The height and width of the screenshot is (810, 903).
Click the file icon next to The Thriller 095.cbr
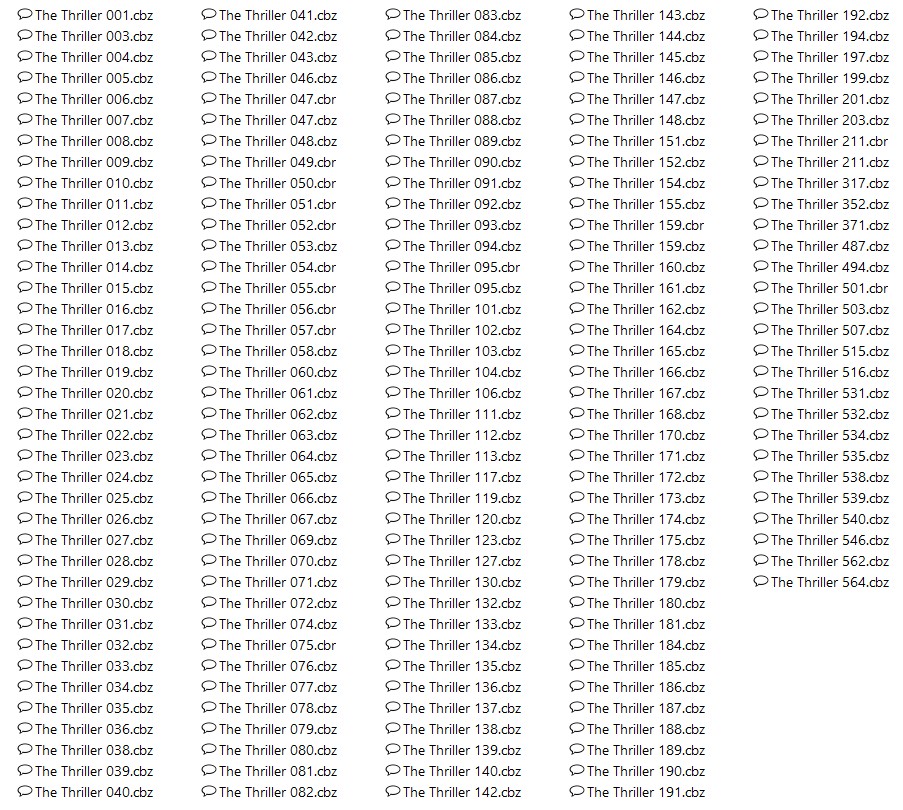coord(393,267)
